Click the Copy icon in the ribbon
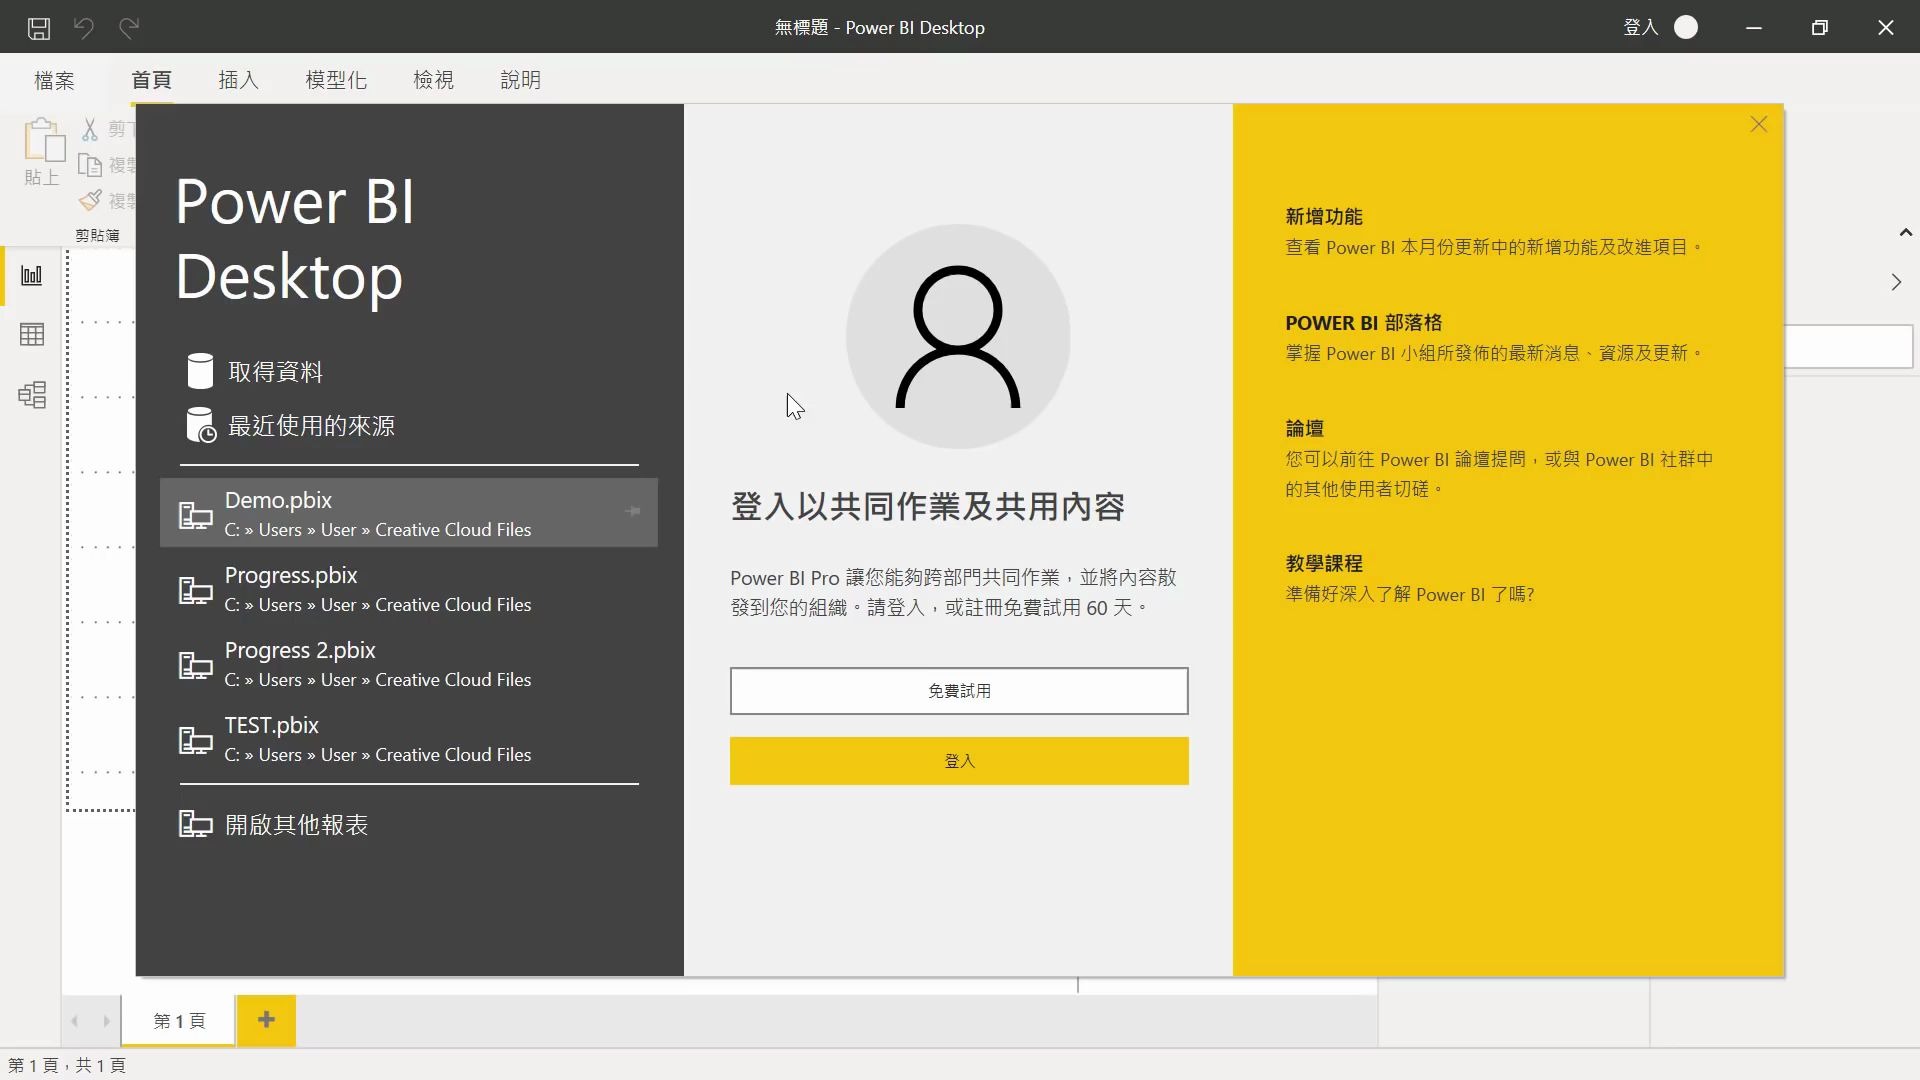This screenshot has width=1920, height=1080. 91,164
